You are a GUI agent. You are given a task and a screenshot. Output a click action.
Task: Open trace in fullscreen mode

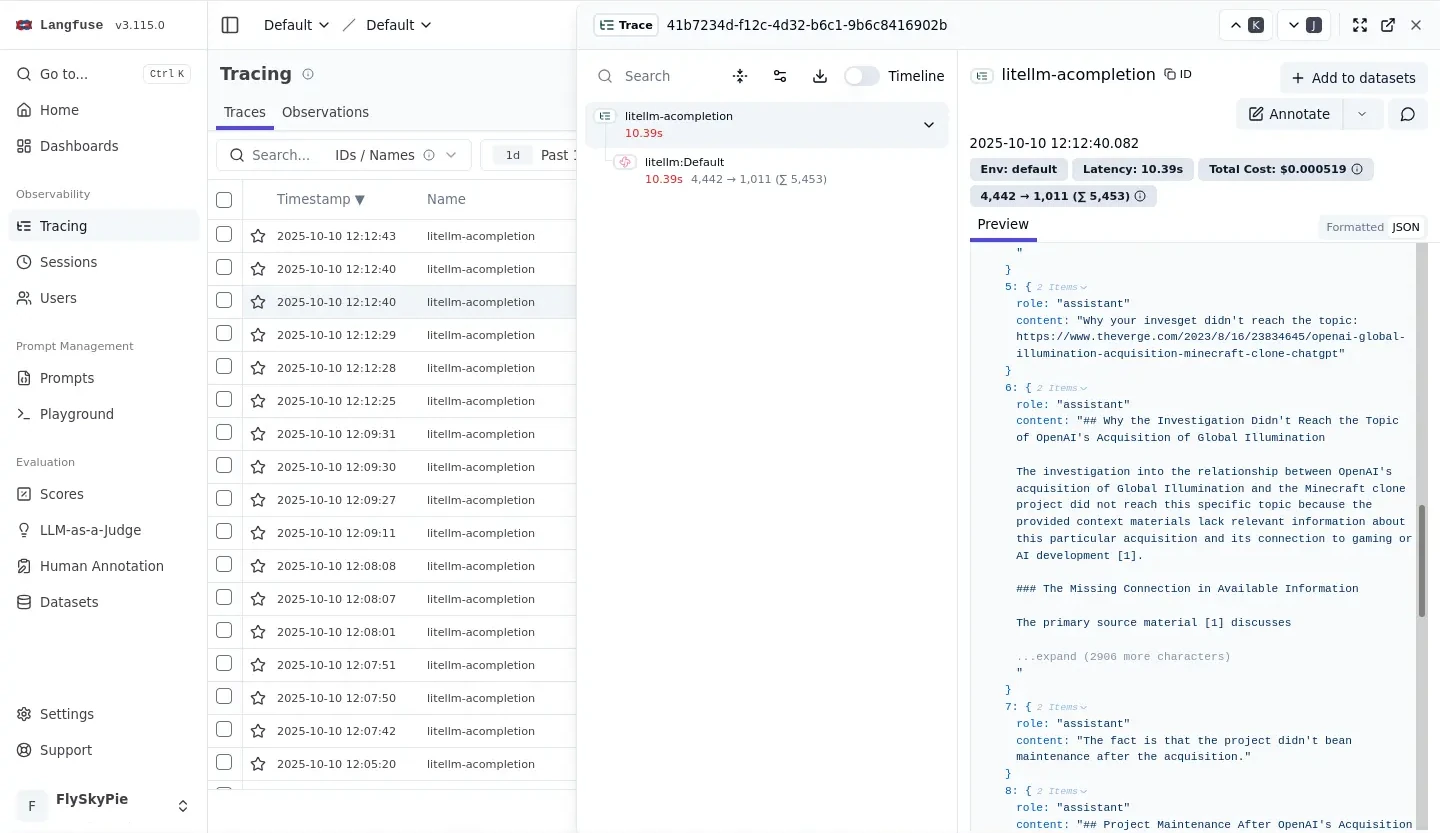(x=1360, y=25)
